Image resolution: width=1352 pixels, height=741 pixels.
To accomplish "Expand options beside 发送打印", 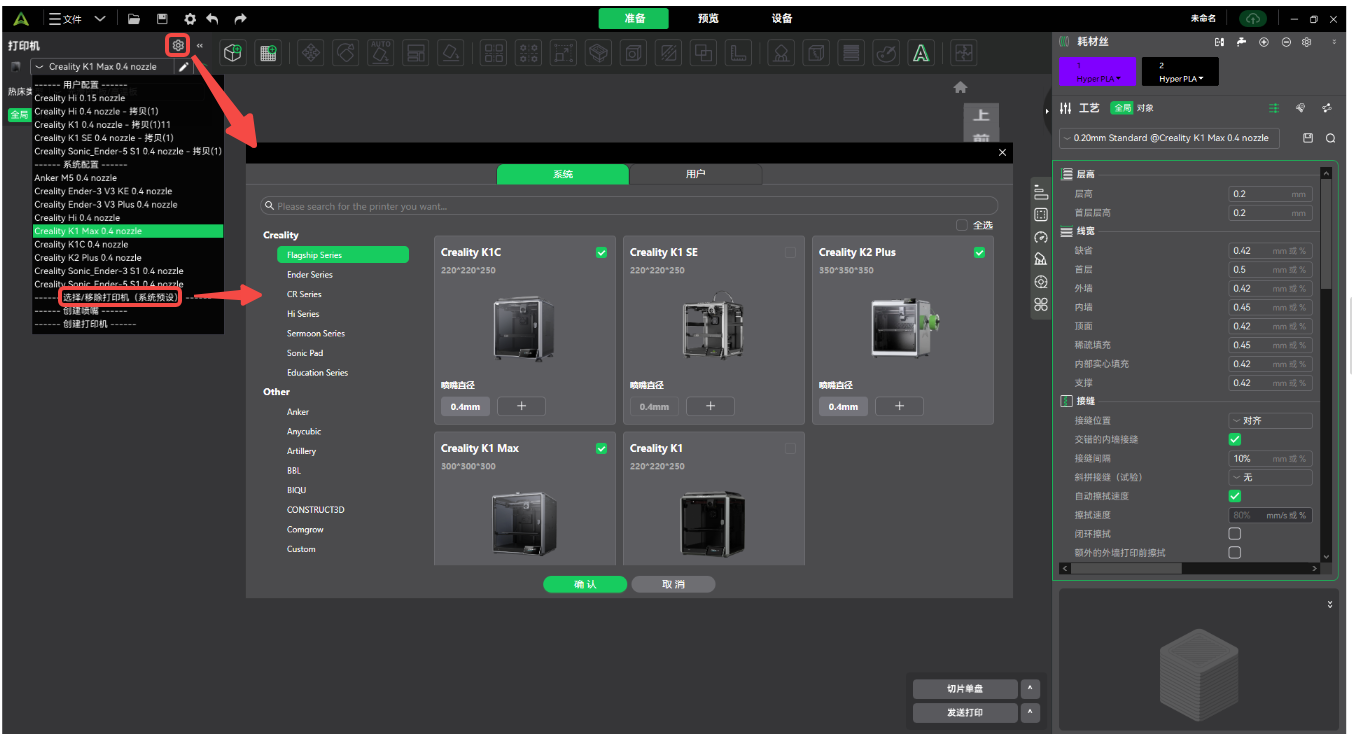I will pyautogui.click(x=1030, y=713).
